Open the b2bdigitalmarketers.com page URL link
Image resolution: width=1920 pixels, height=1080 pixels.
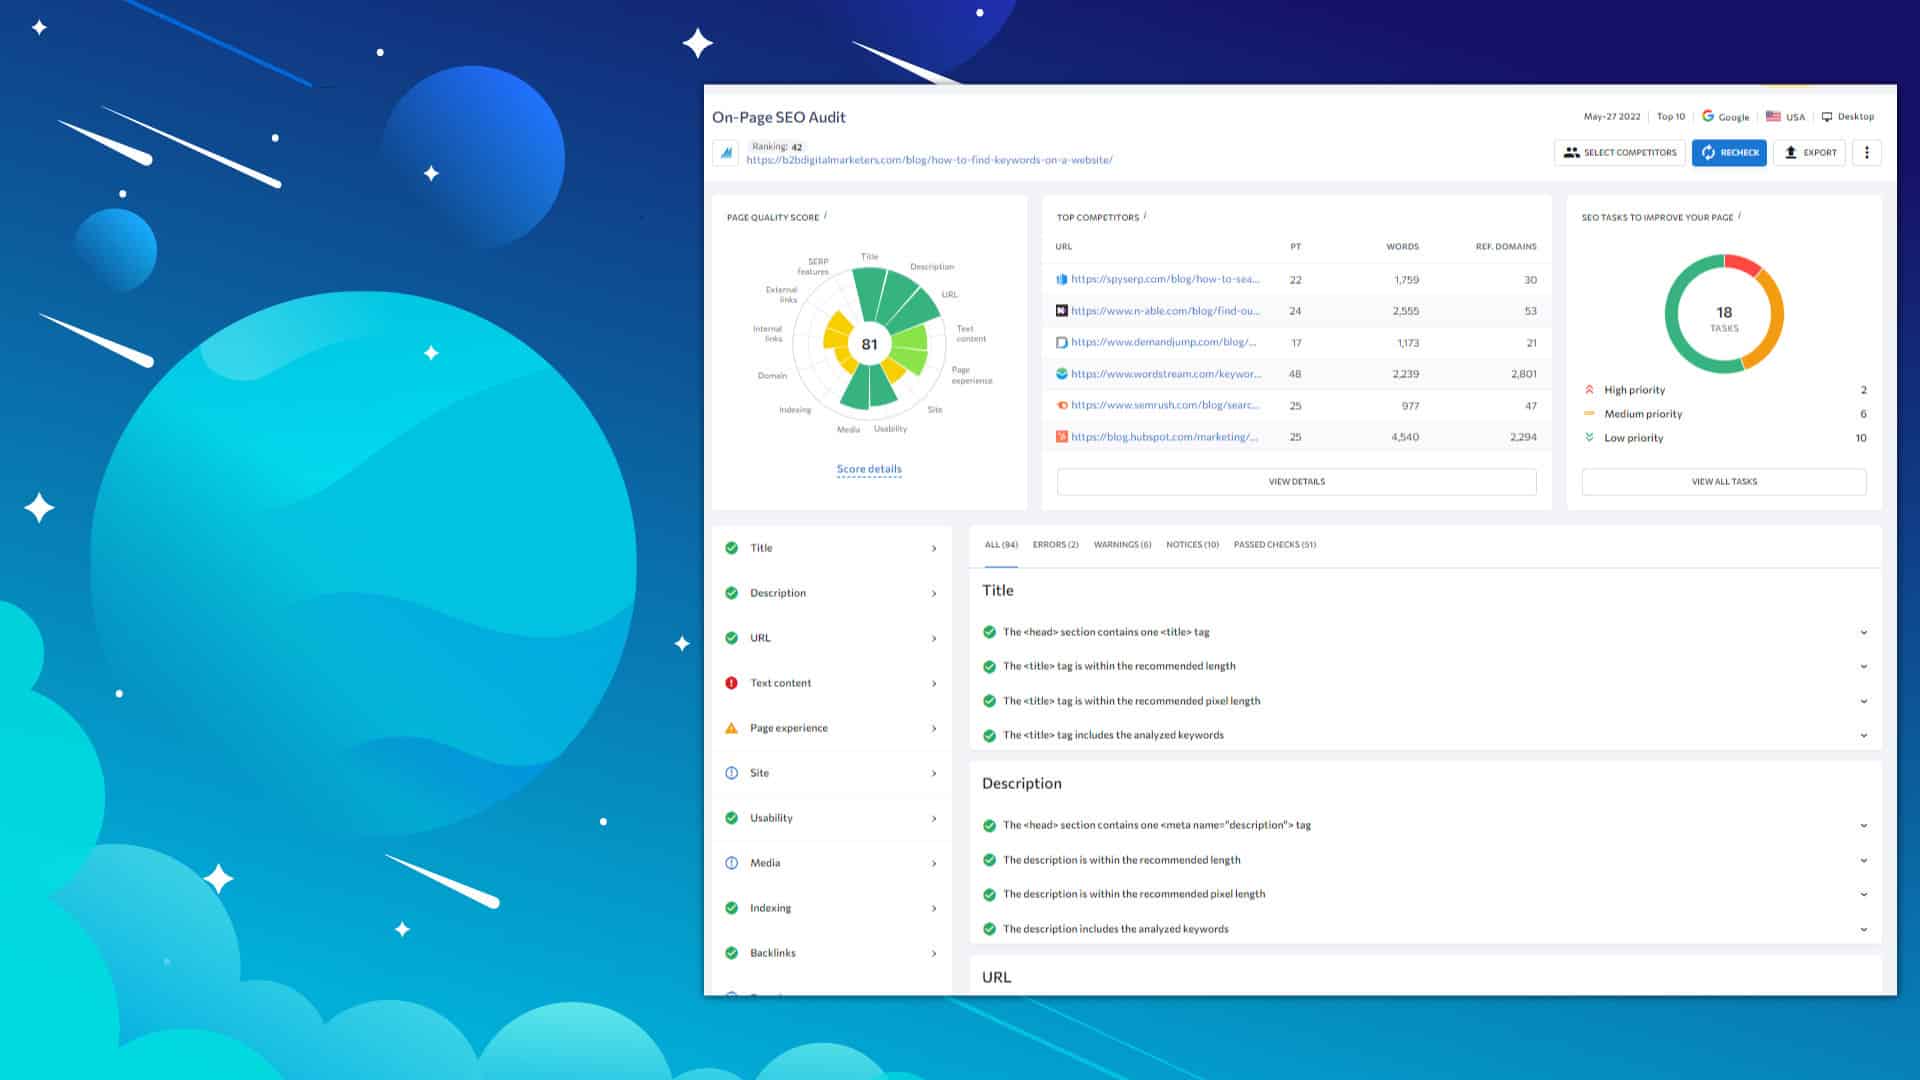[x=929, y=160]
